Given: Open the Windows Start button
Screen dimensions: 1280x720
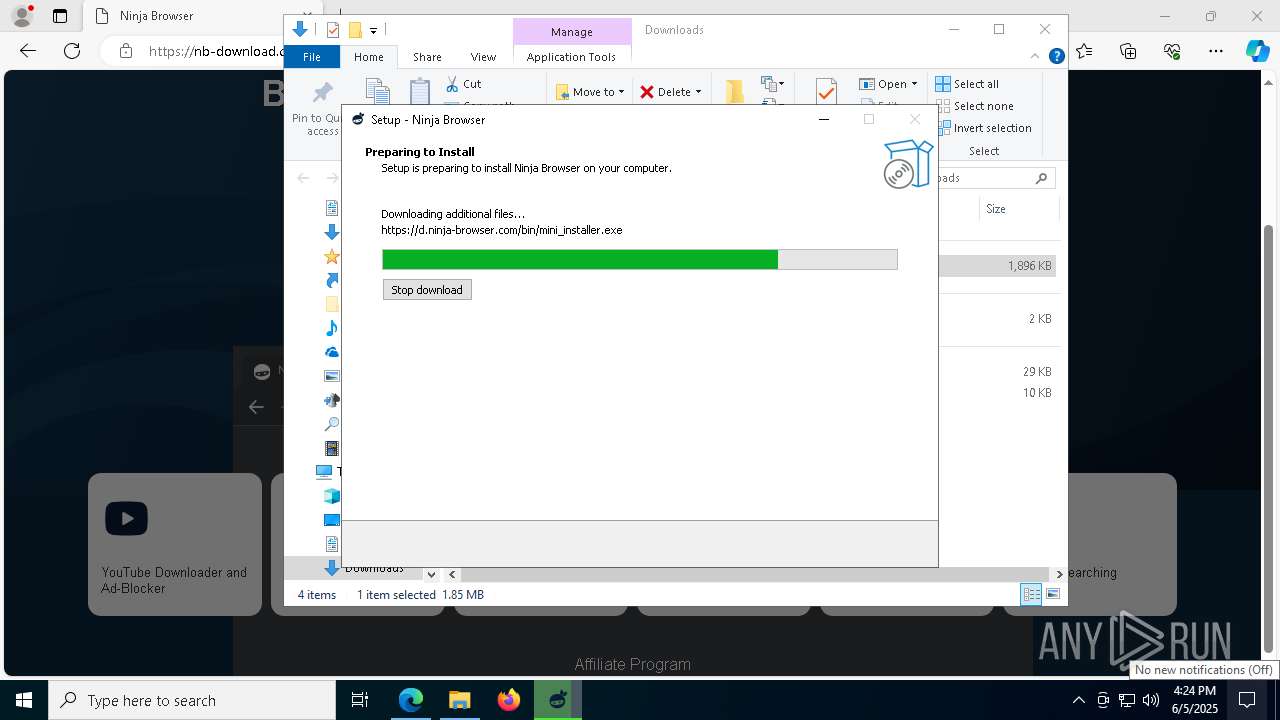Looking at the screenshot, I should (24, 700).
